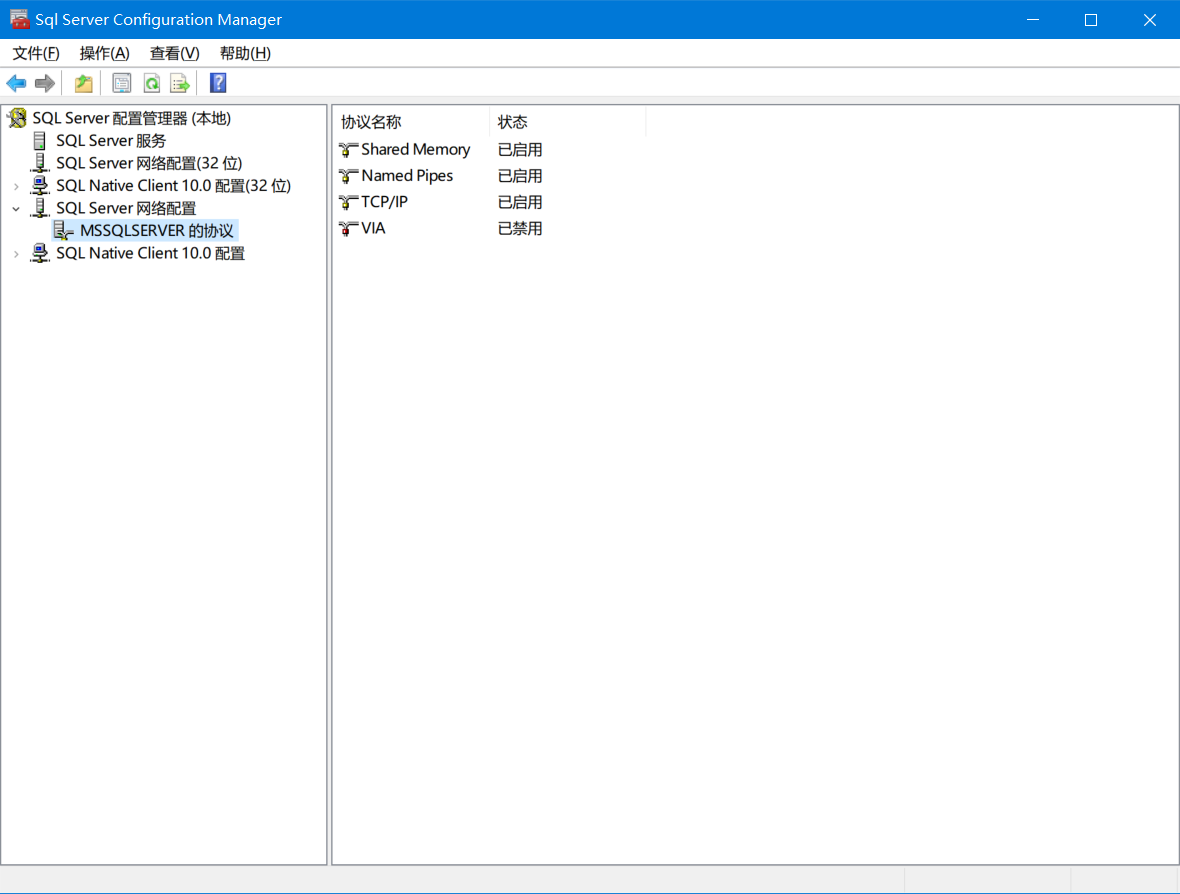Click the green Refresh toolbar icon
1180x894 pixels.
151,83
